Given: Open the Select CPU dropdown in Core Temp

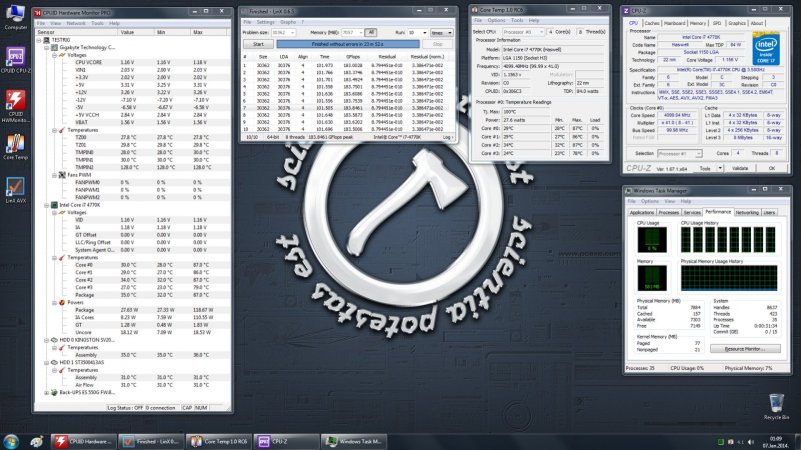Looking at the screenshot, I should click(541, 32).
